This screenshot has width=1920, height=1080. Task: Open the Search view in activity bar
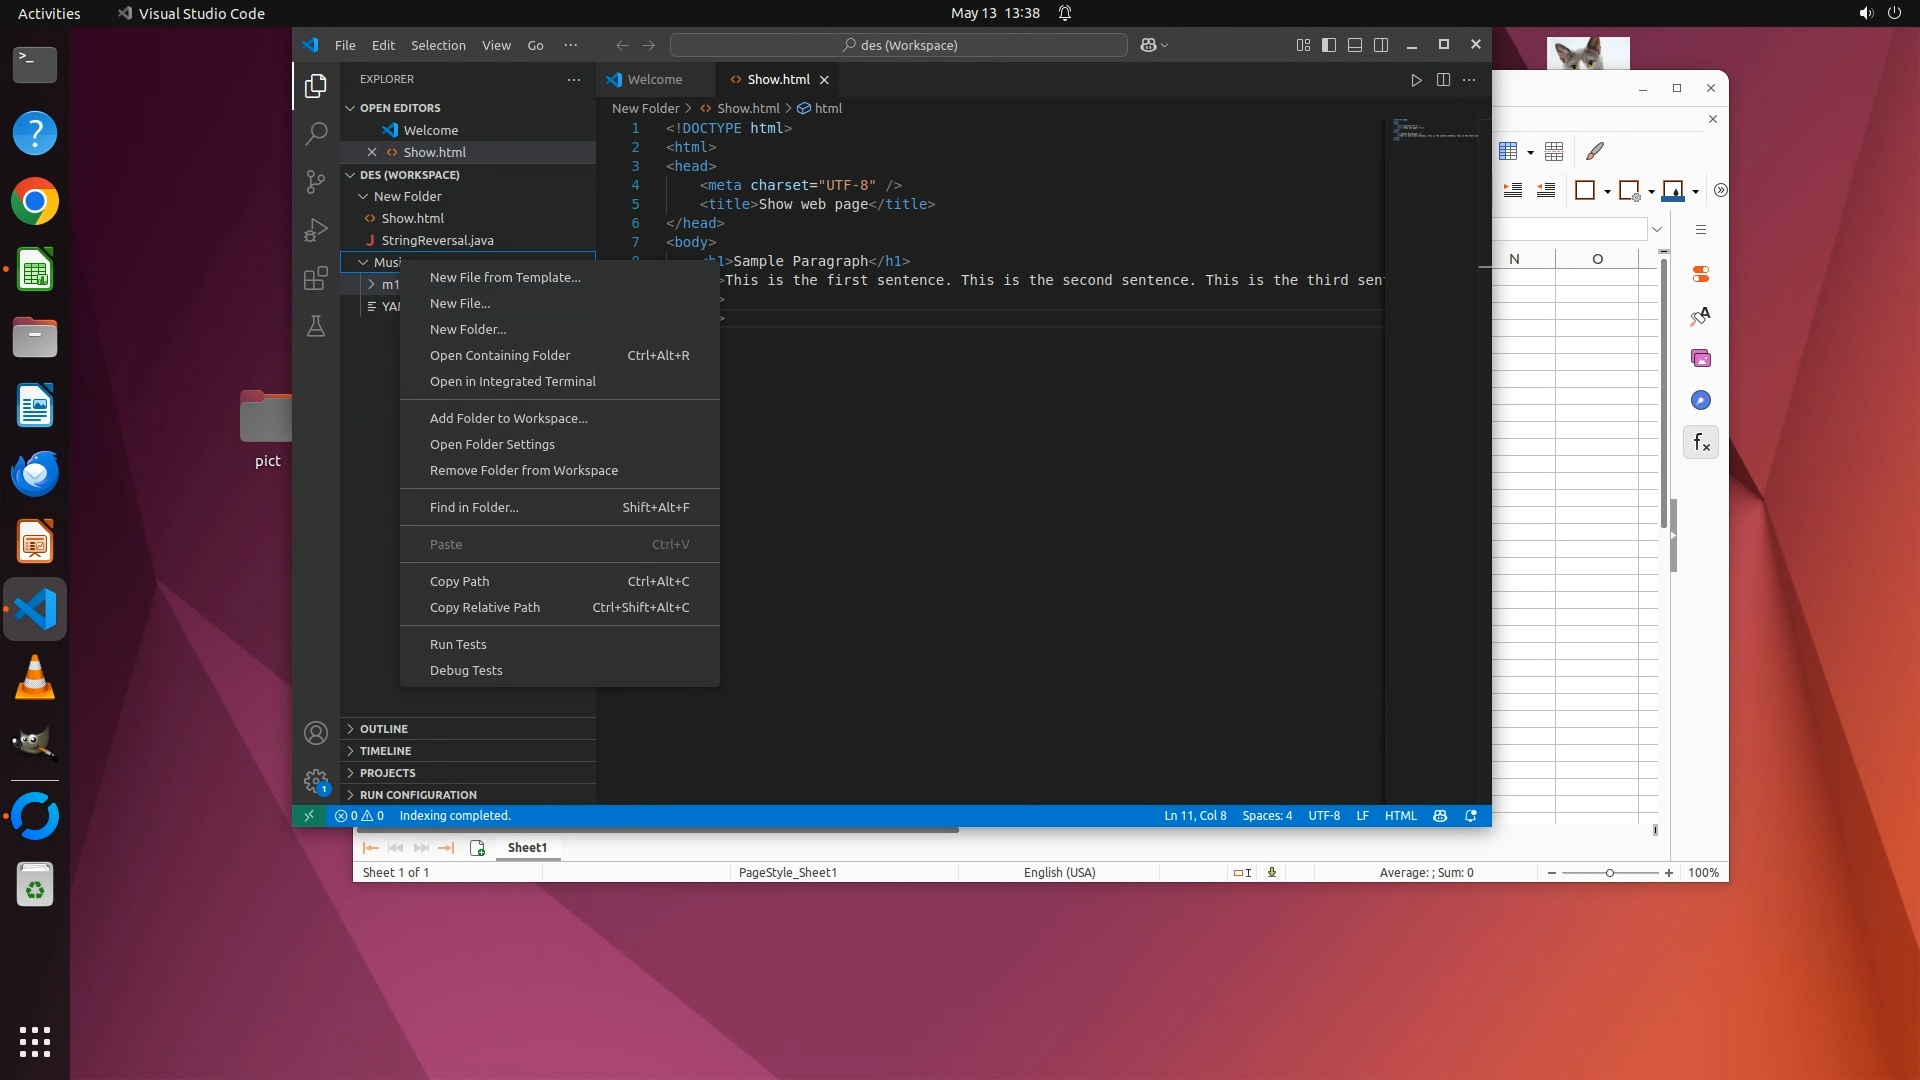pos(316,133)
